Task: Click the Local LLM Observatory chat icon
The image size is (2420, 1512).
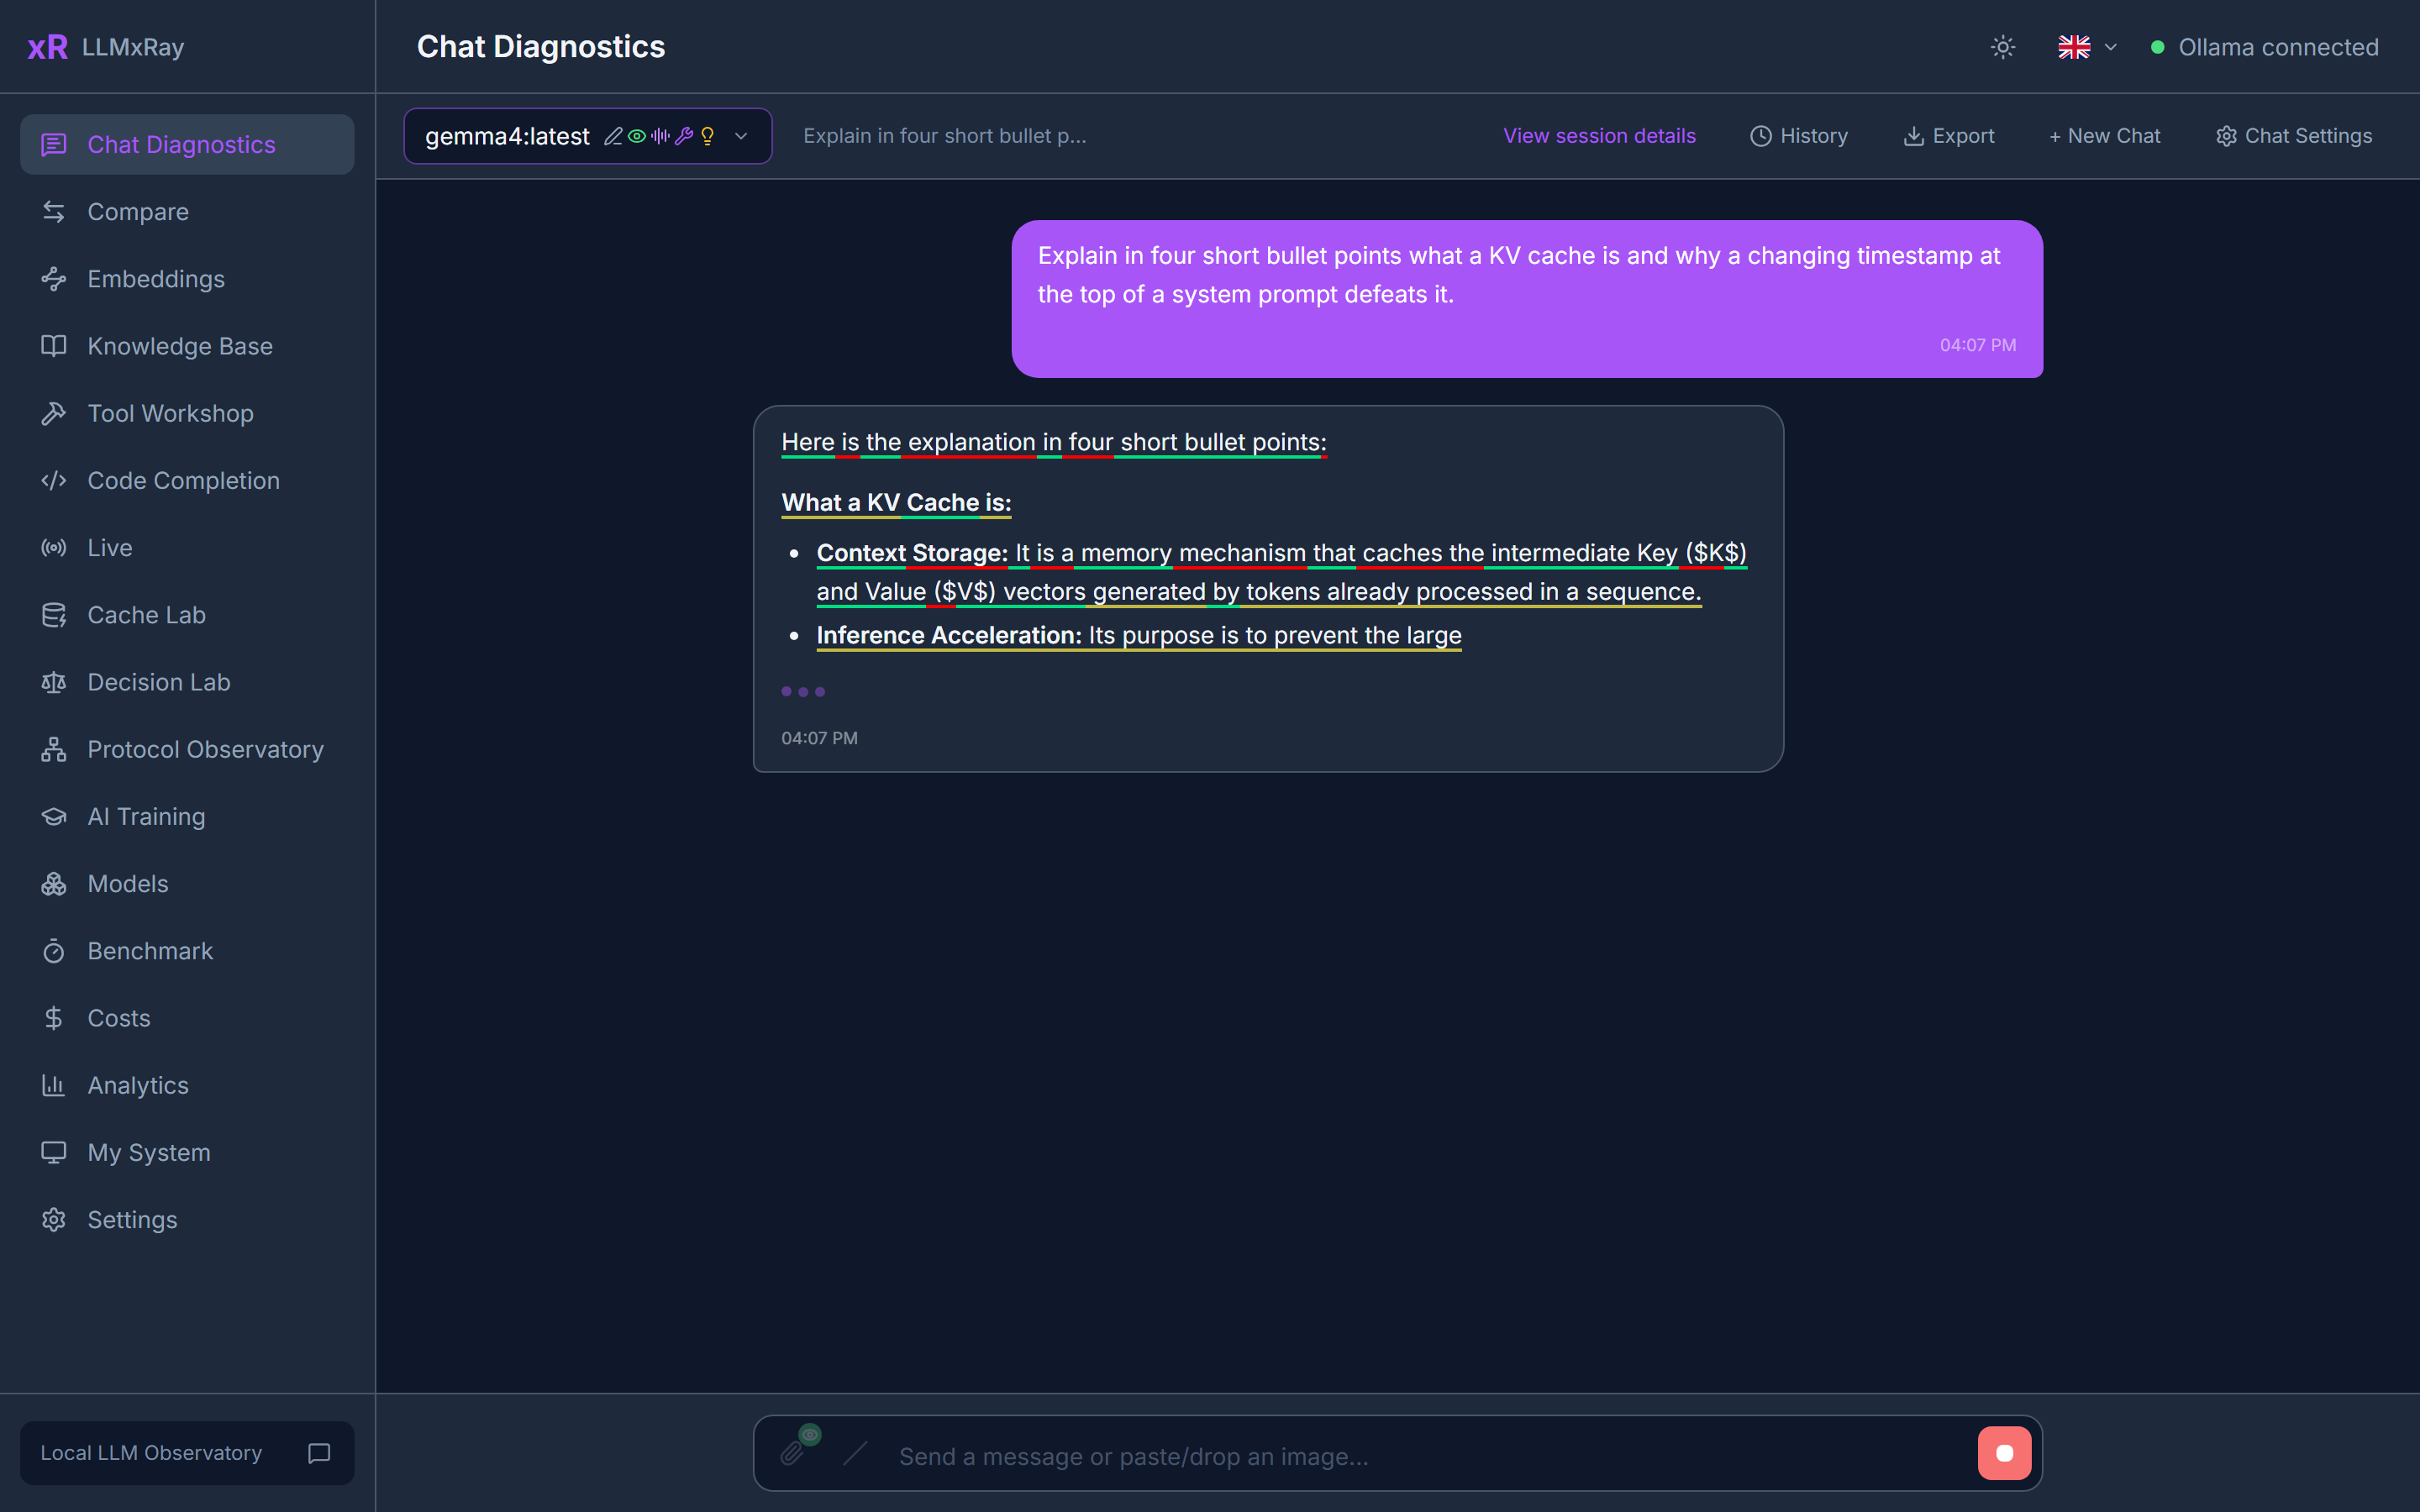Action: click(x=319, y=1453)
